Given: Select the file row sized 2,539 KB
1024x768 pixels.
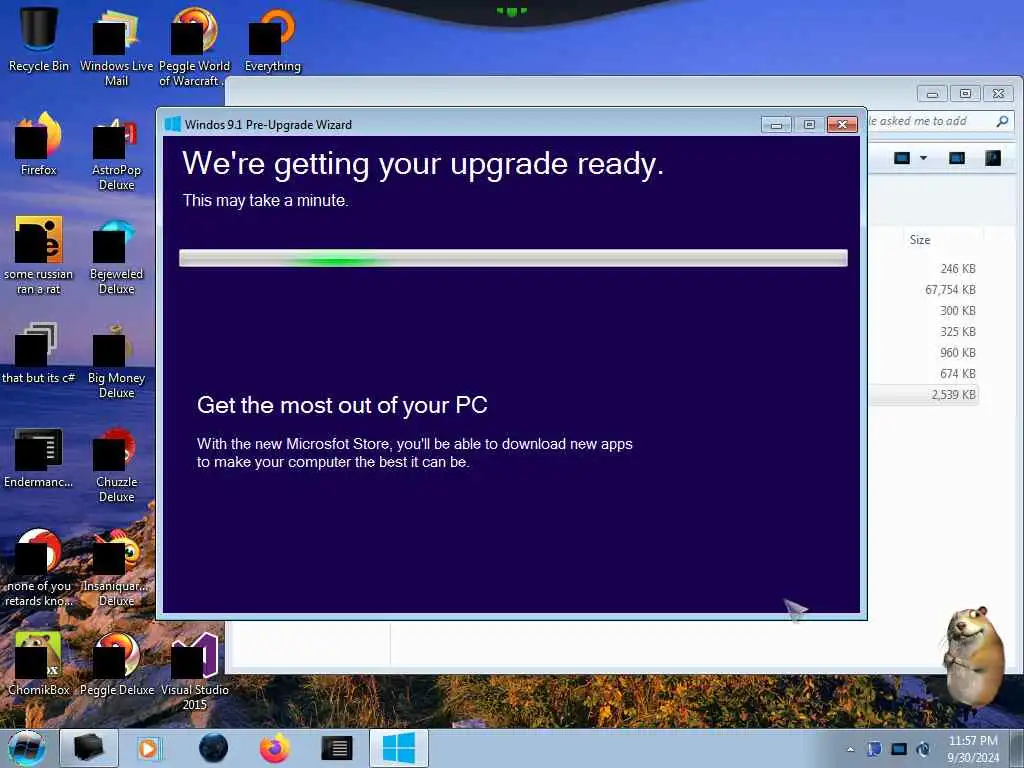Looking at the screenshot, I should 923,394.
